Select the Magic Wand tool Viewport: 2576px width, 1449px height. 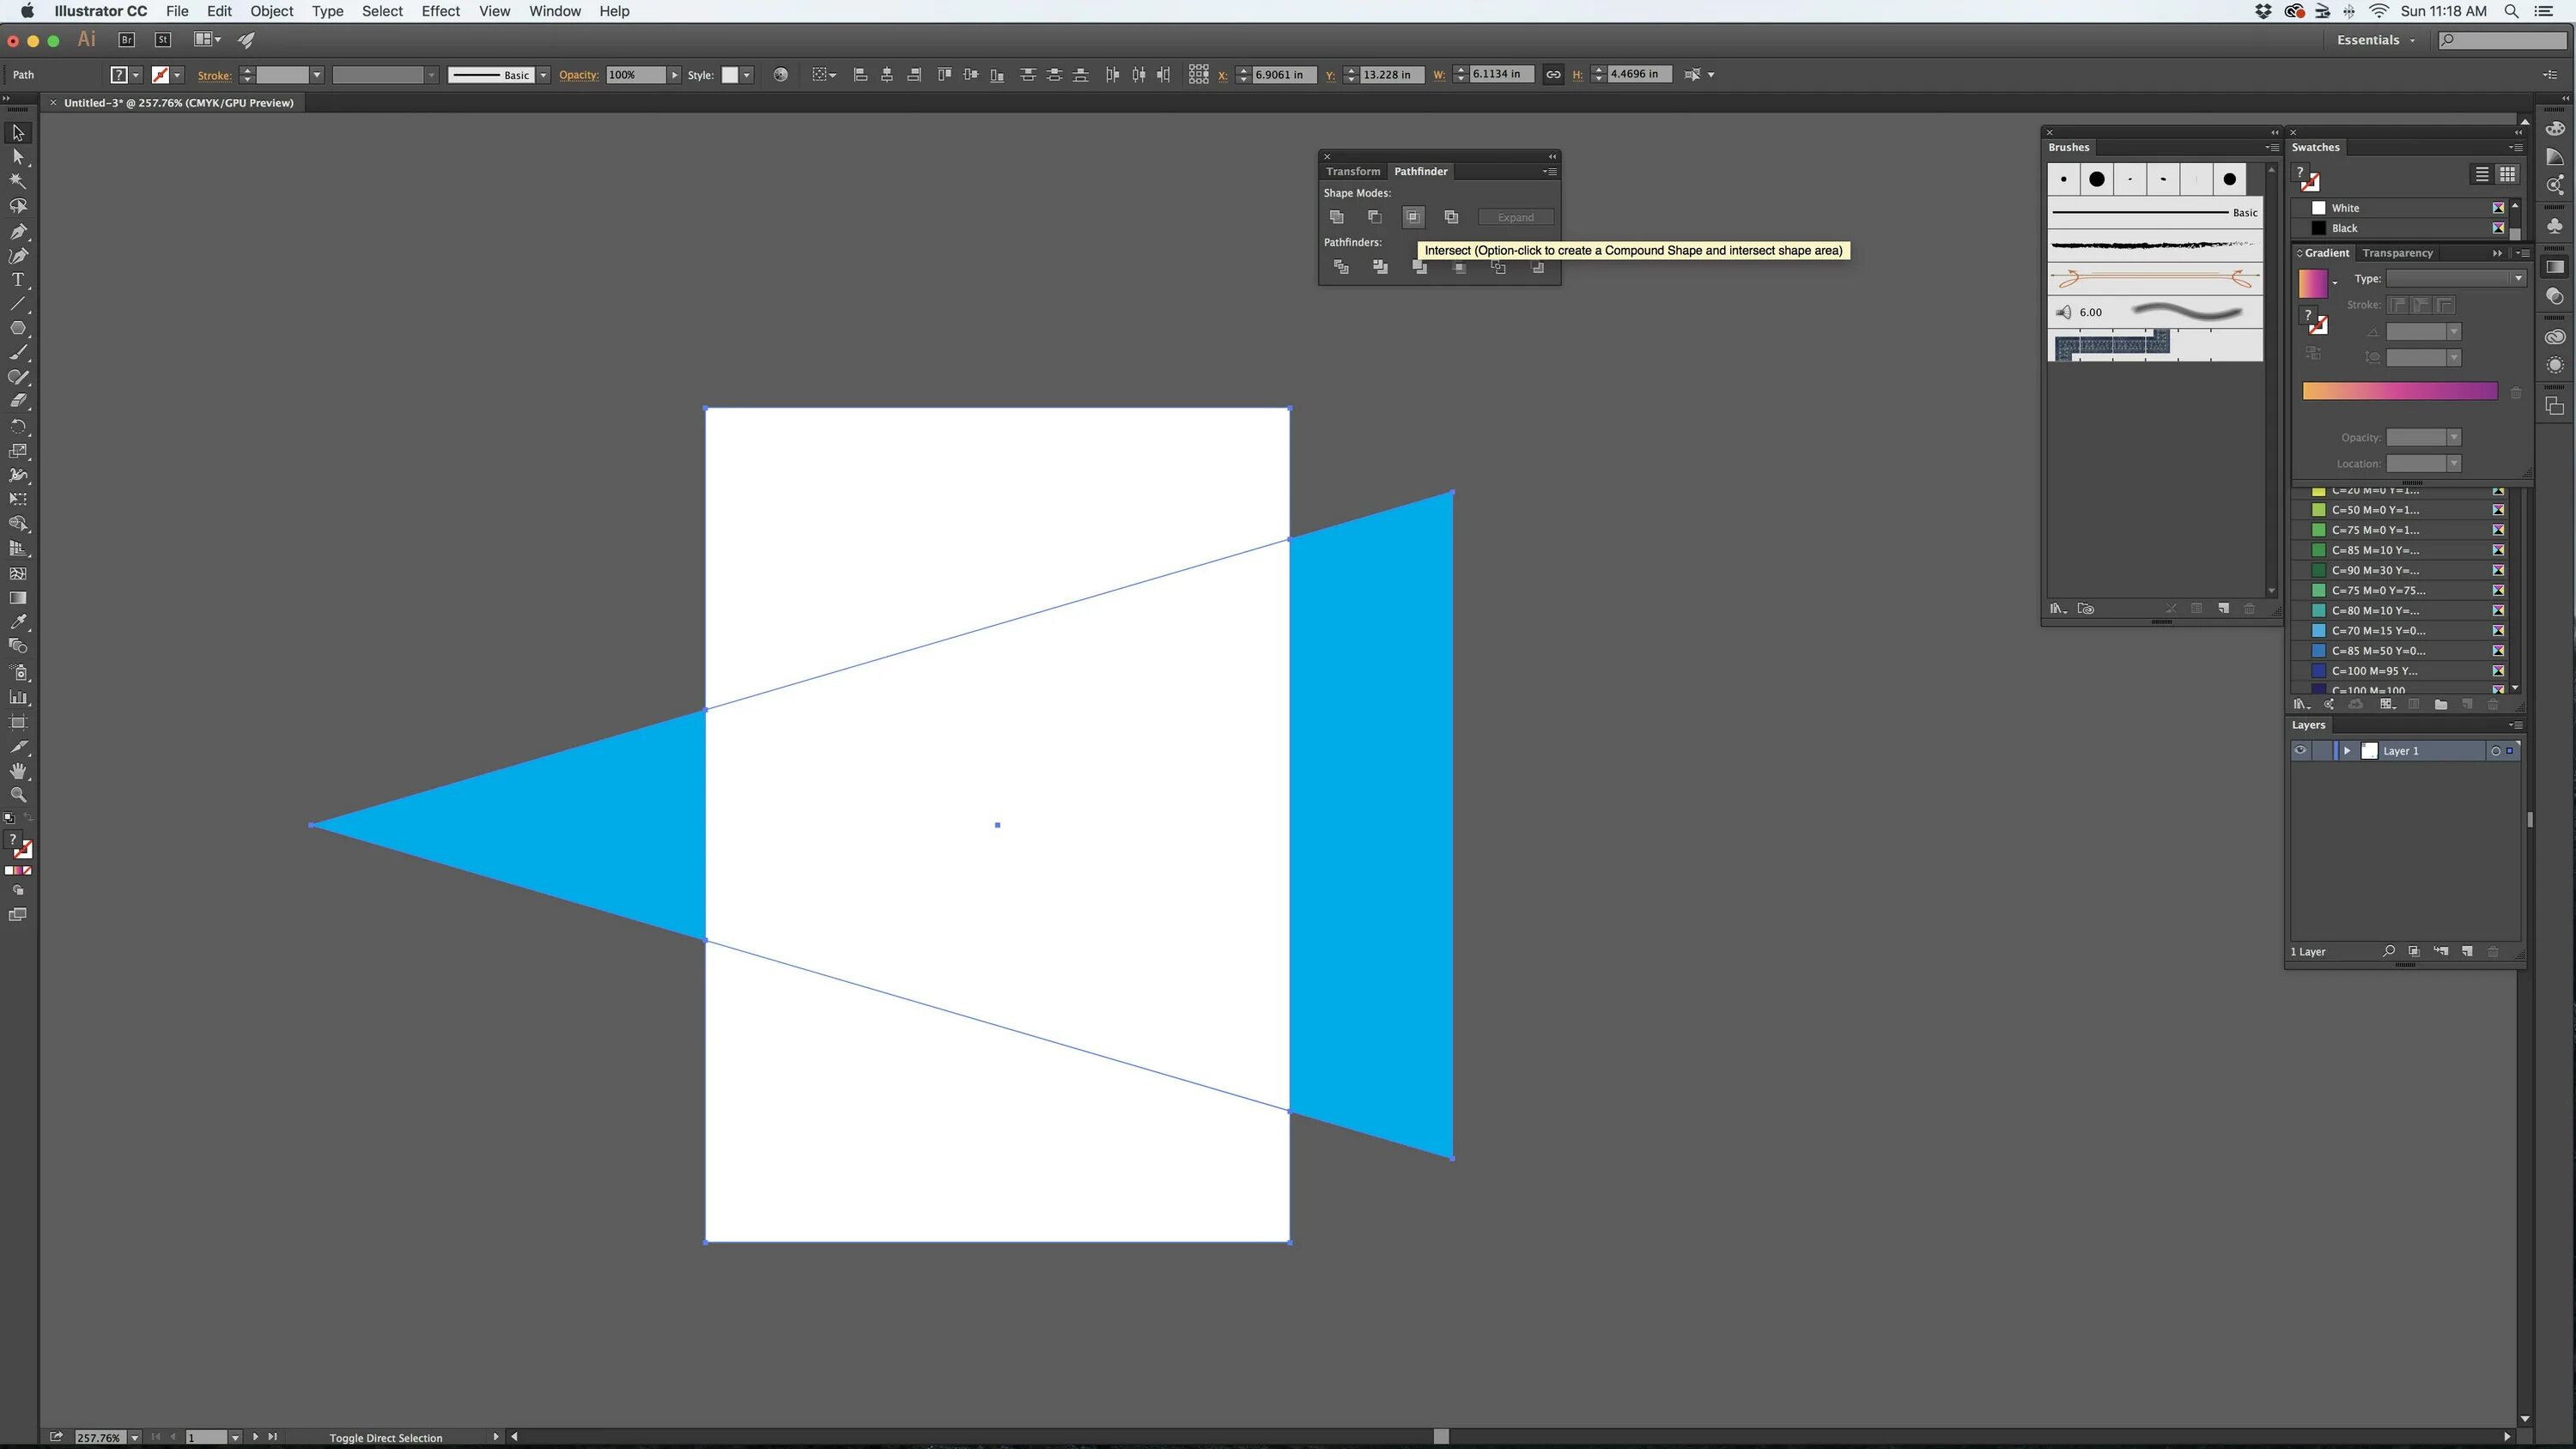point(18,181)
